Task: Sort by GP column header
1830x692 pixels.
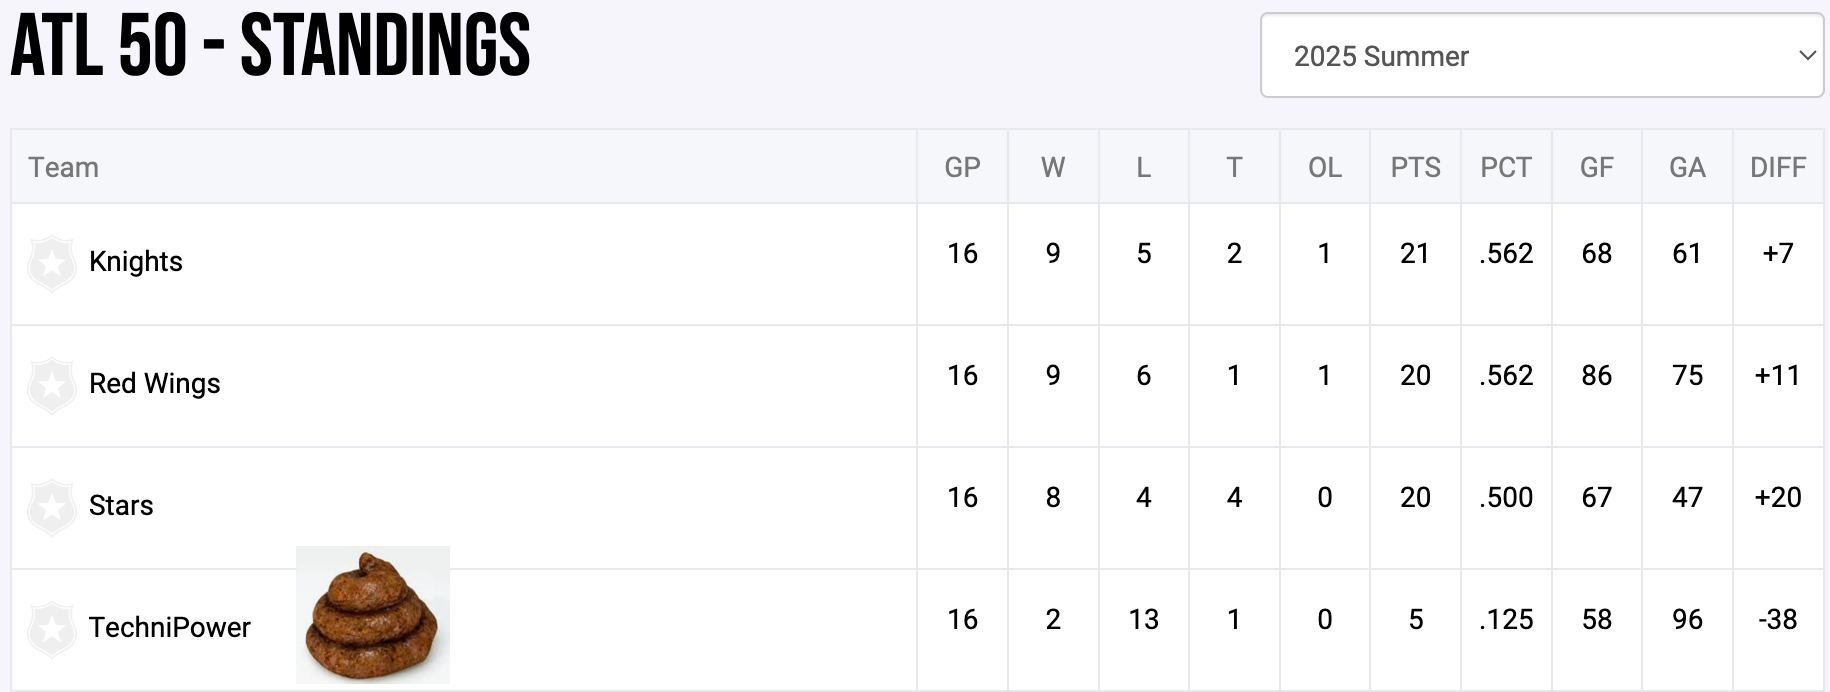Action: tap(962, 167)
